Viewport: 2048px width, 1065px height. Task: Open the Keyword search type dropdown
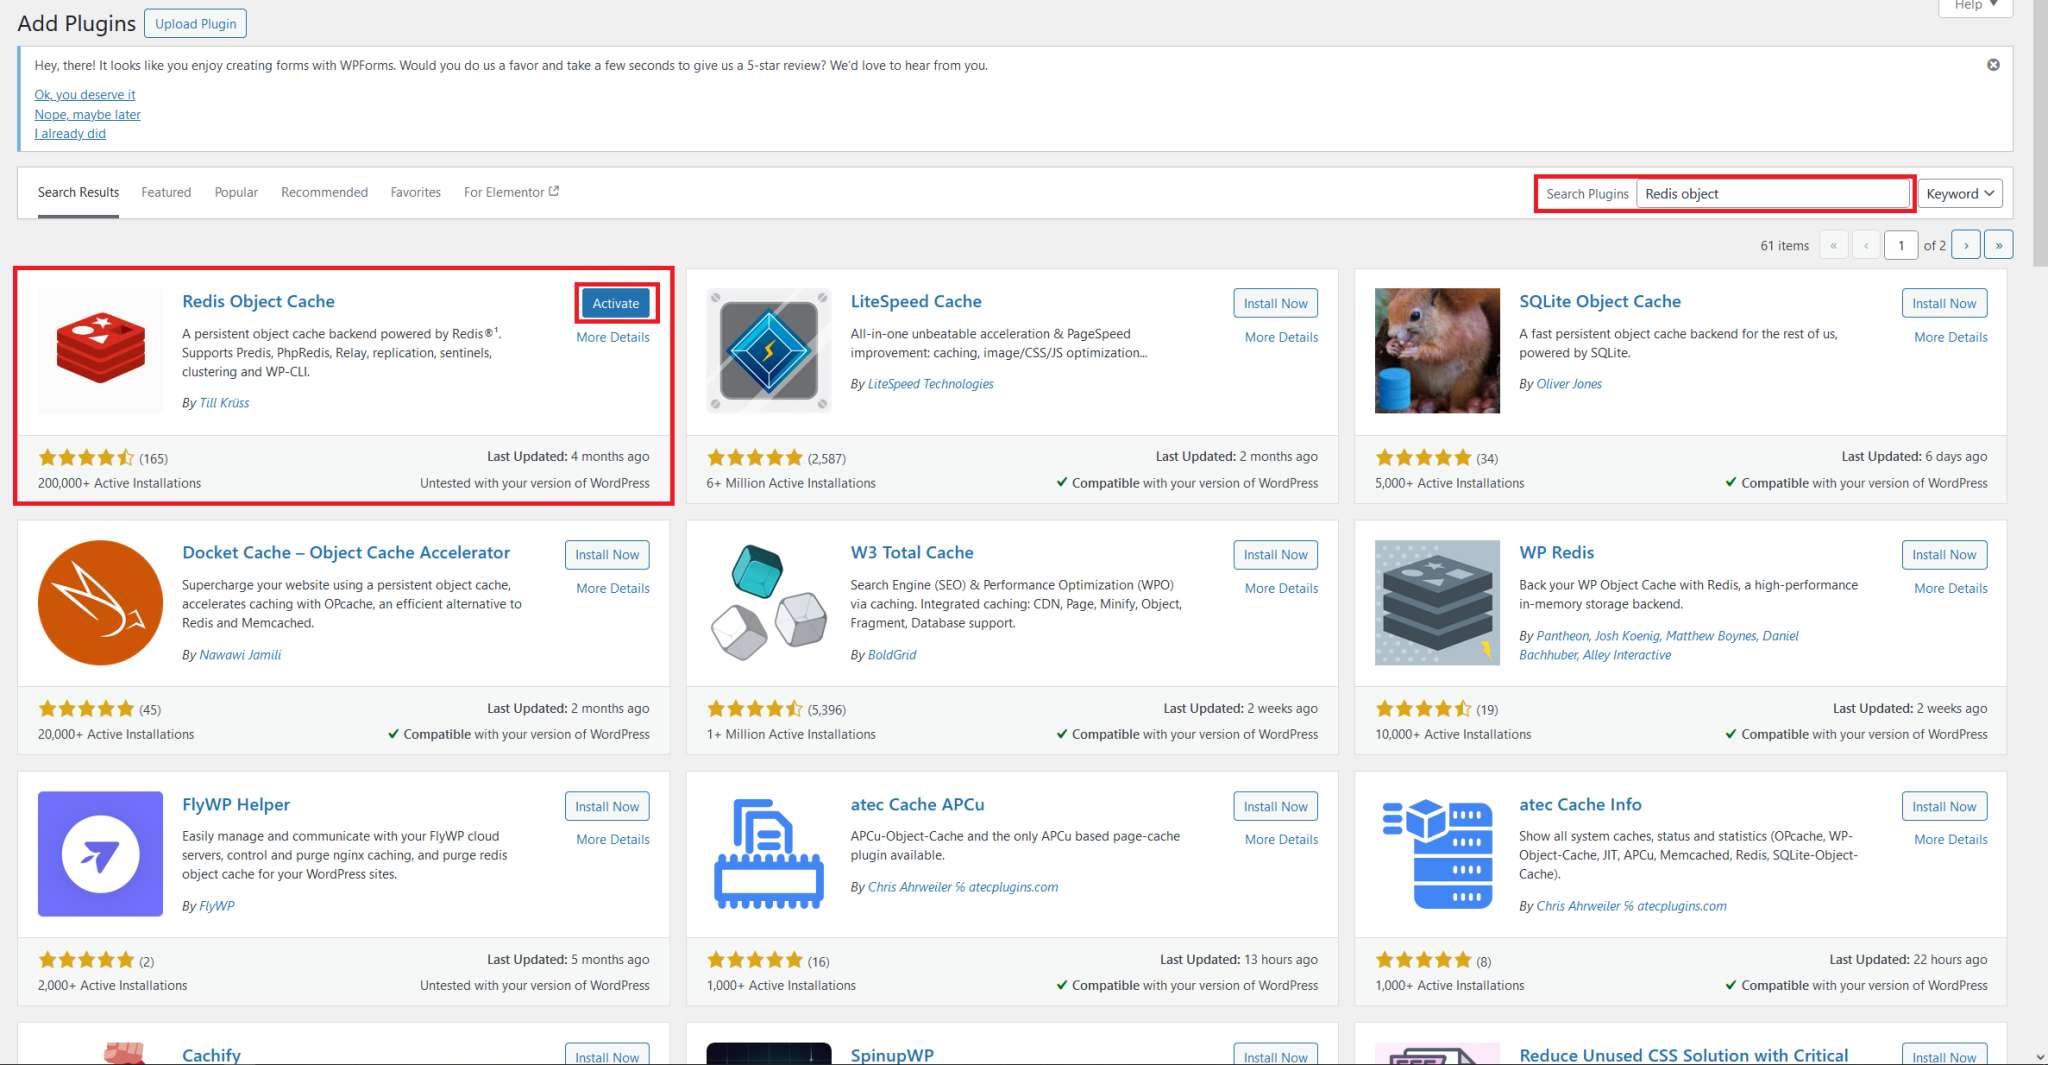pyautogui.click(x=1960, y=194)
